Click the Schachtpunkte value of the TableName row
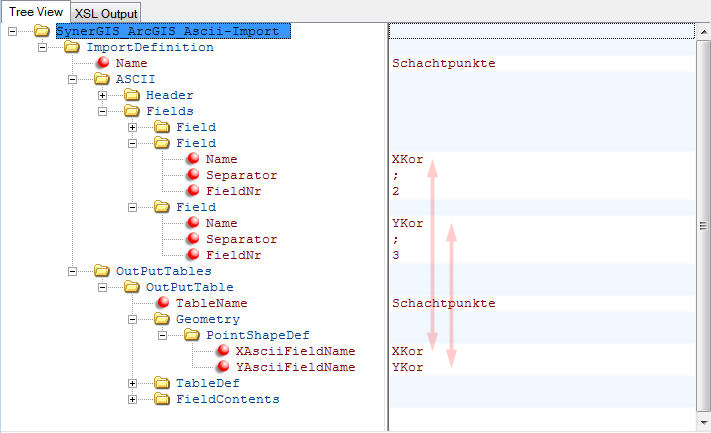This screenshot has width=711, height=433. pos(443,303)
